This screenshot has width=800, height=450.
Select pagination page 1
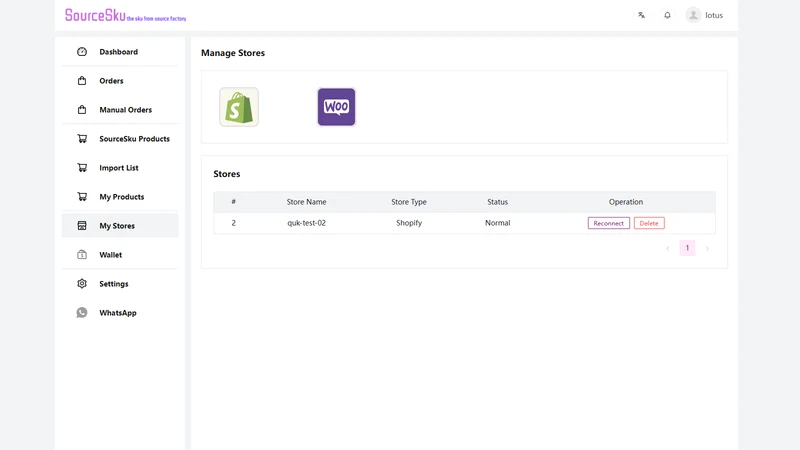coord(687,248)
